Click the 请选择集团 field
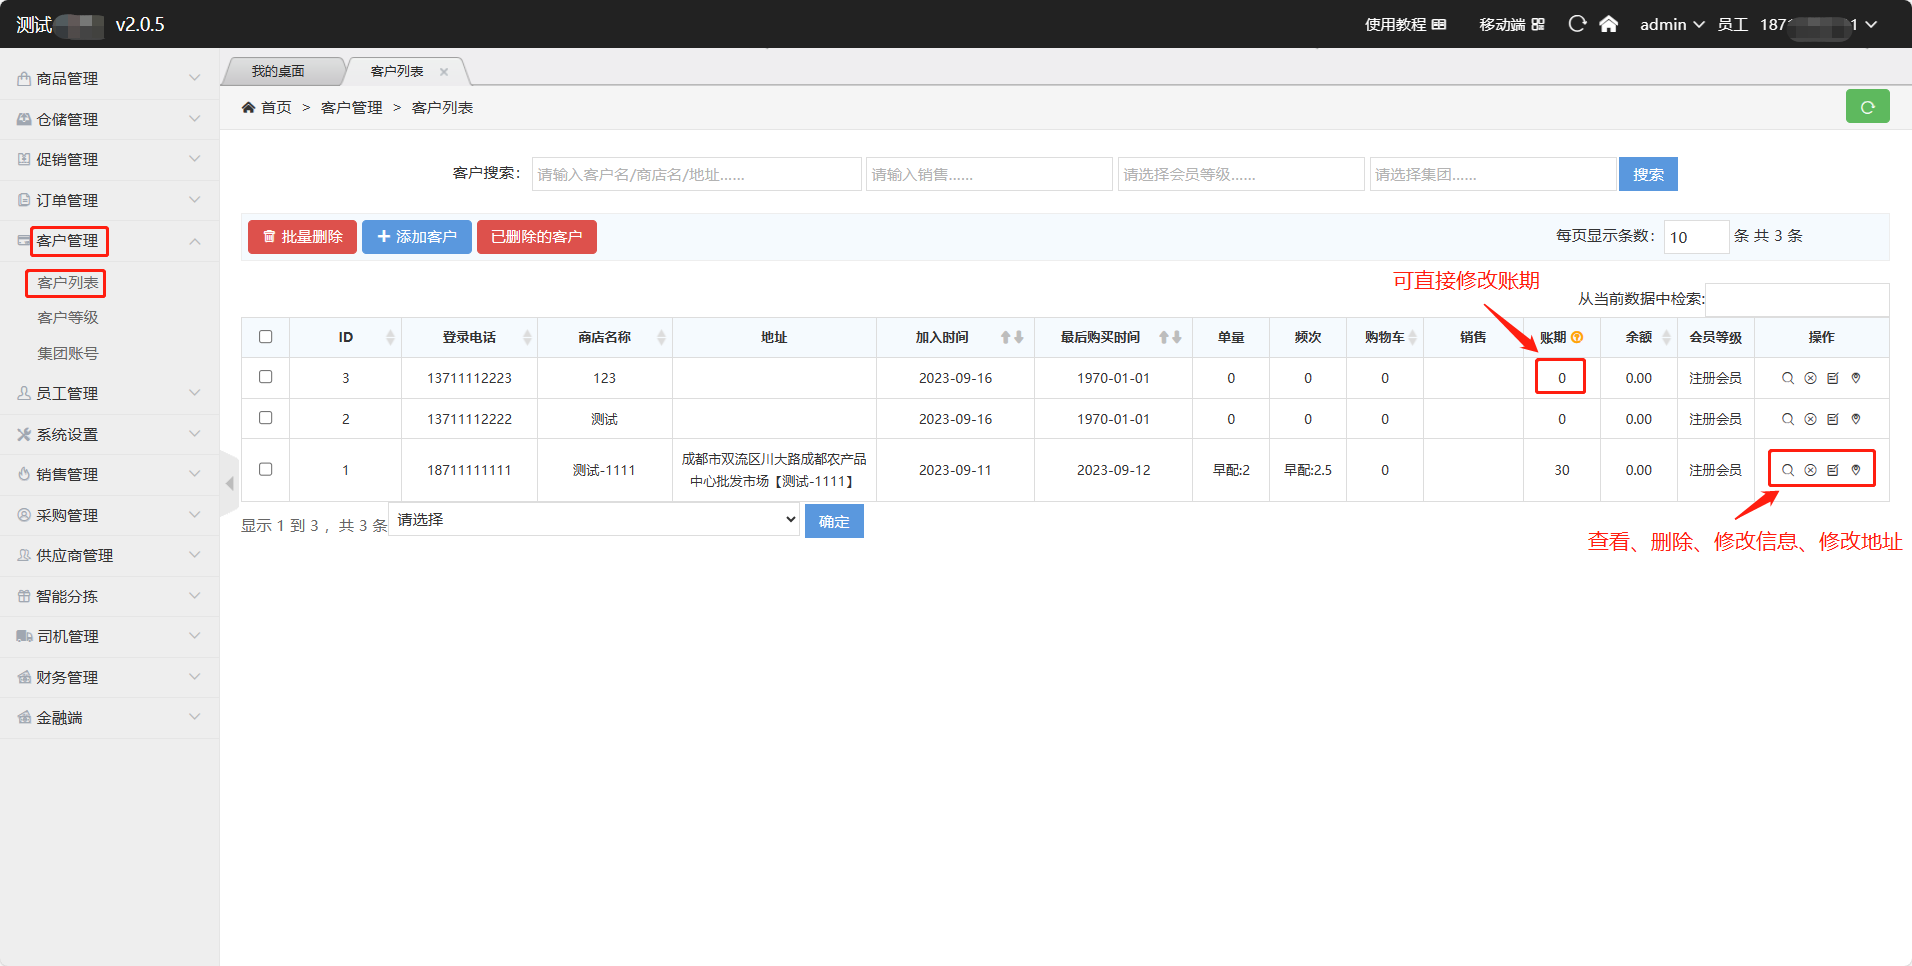The width and height of the screenshot is (1912, 966). pyautogui.click(x=1493, y=174)
